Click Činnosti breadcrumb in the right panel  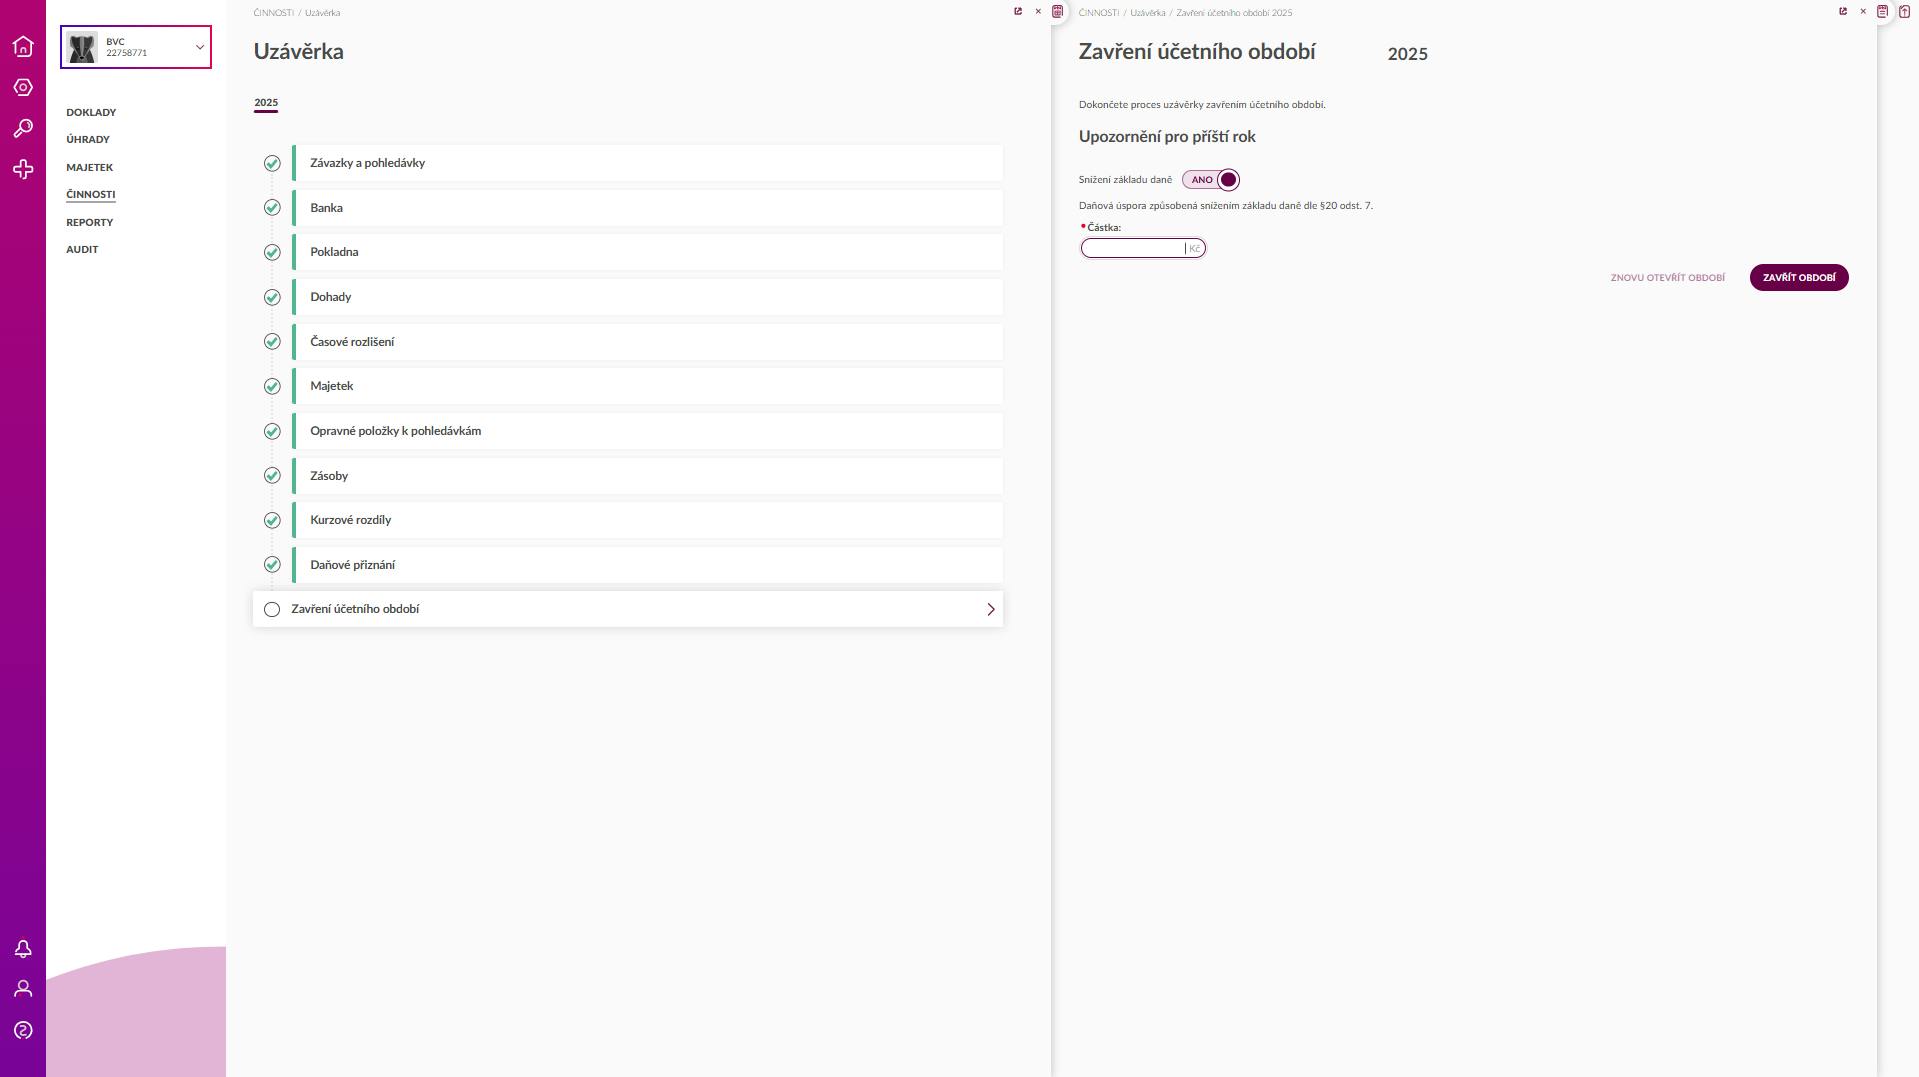(x=1099, y=13)
